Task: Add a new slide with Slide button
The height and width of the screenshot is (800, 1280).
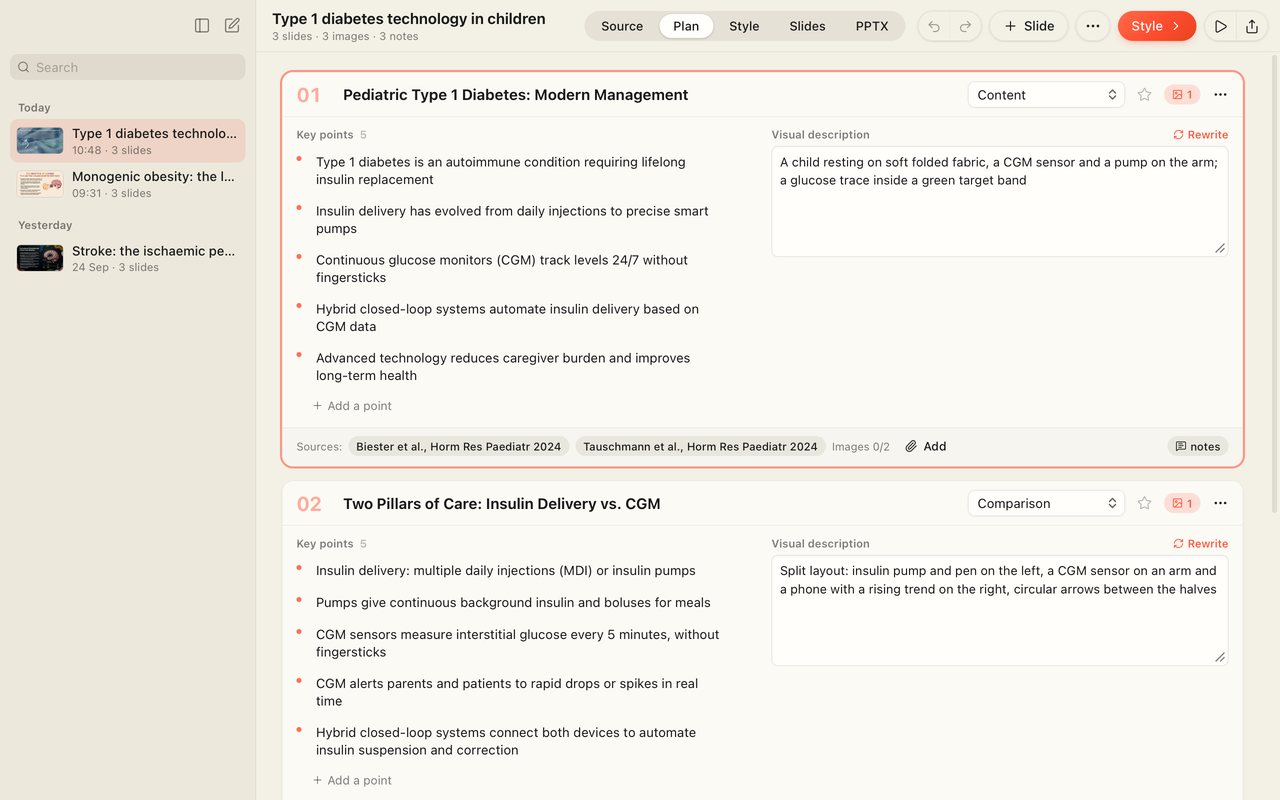Action: pyautogui.click(x=1029, y=26)
